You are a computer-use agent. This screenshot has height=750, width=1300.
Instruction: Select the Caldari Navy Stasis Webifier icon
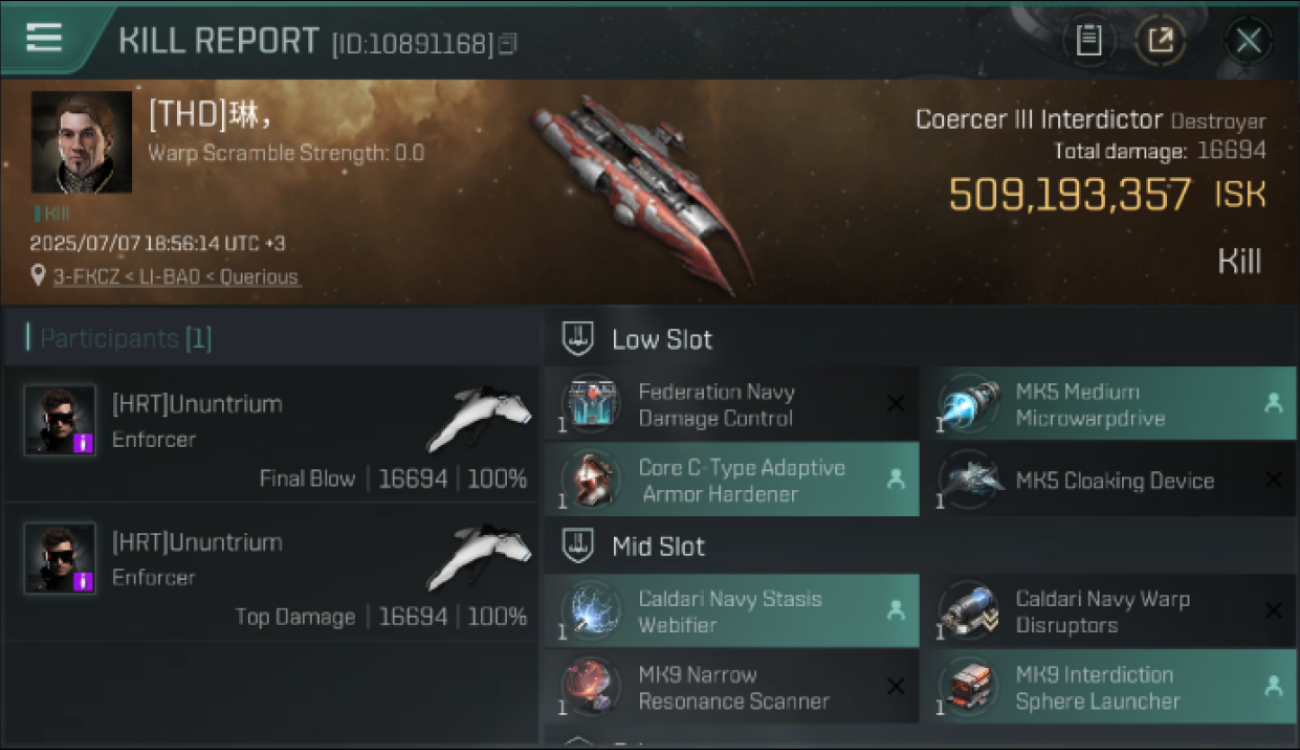590,611
